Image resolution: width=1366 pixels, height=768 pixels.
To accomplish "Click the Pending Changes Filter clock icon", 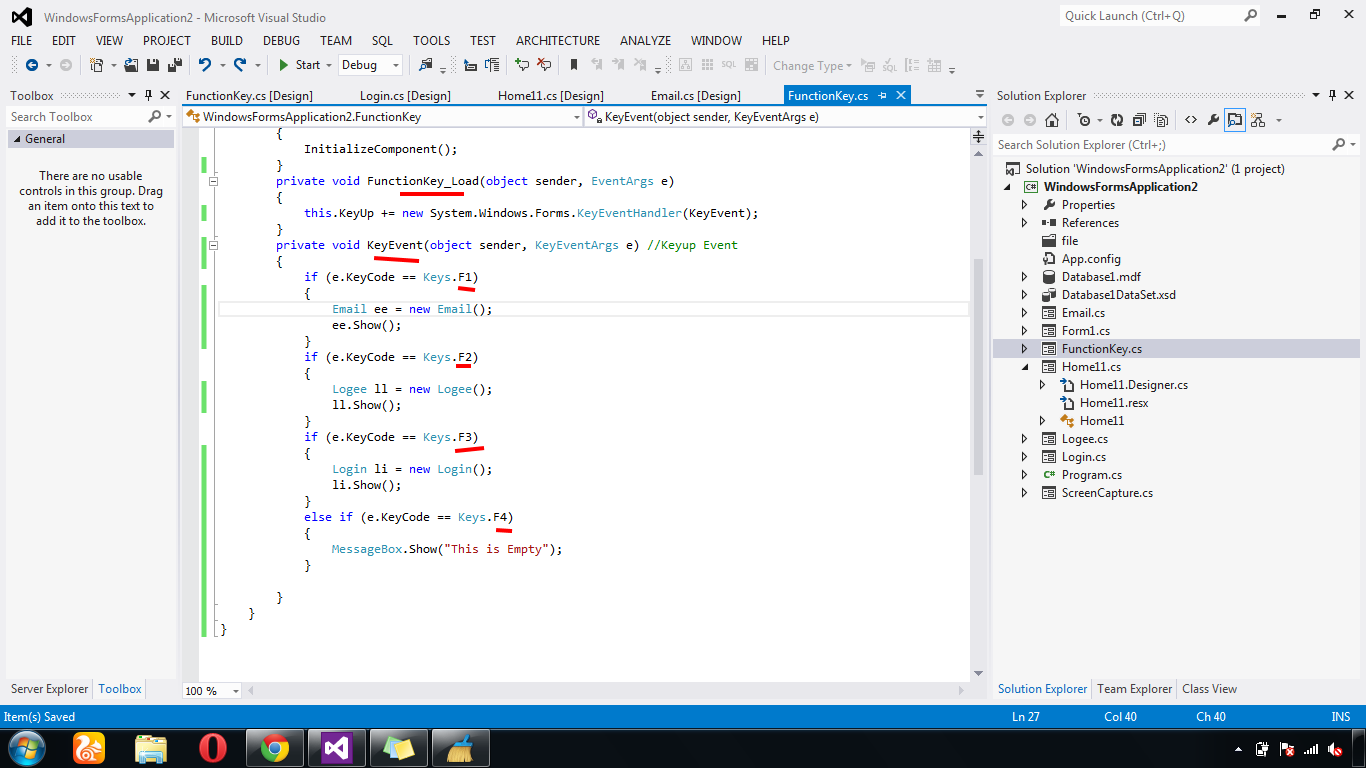I will pyautogui.click(x=1084, y=120).
